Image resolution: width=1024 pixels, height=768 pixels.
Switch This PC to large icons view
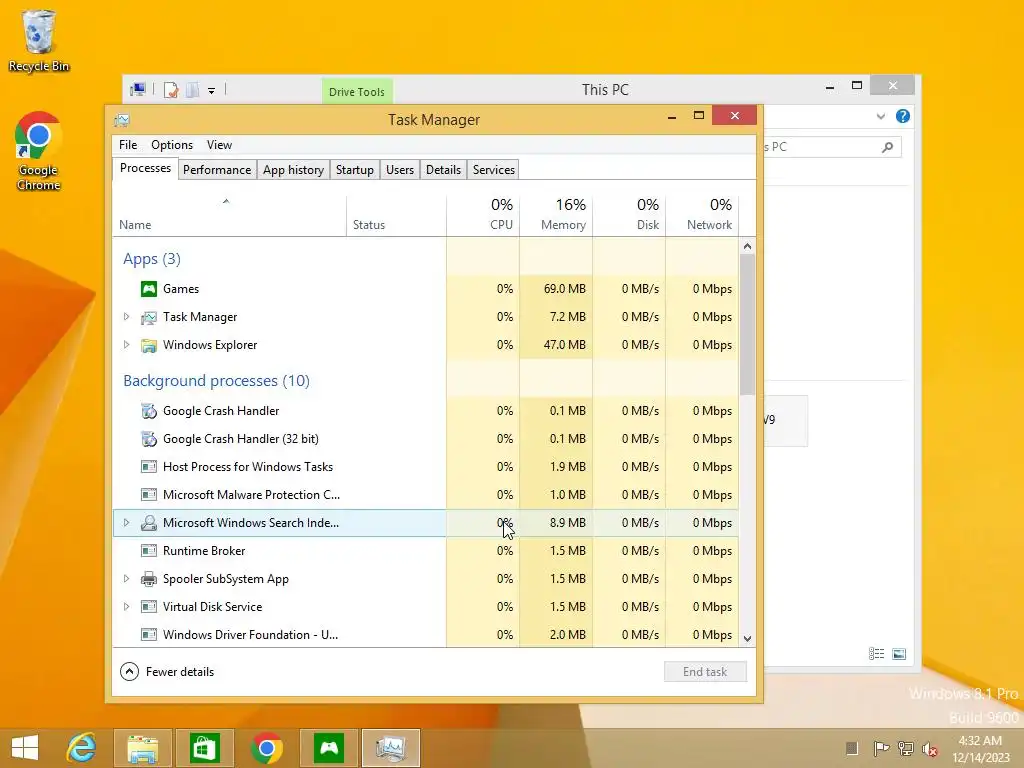click(899, 654)
